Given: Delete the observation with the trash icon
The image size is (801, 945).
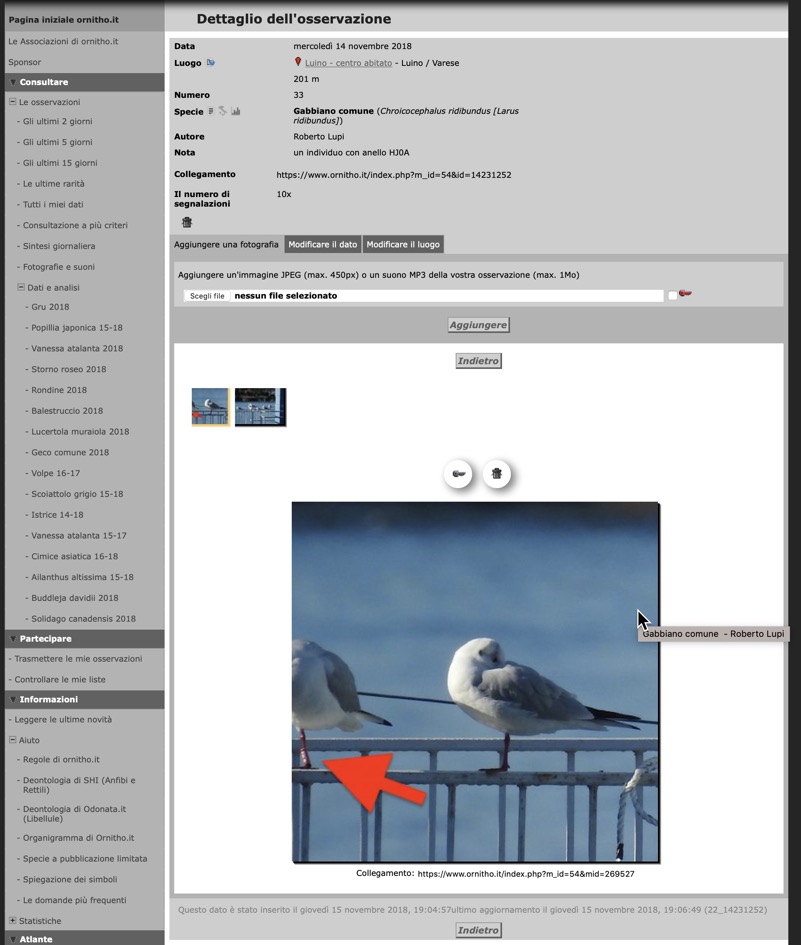Looking at the screenshot, I should click(186, 222).
